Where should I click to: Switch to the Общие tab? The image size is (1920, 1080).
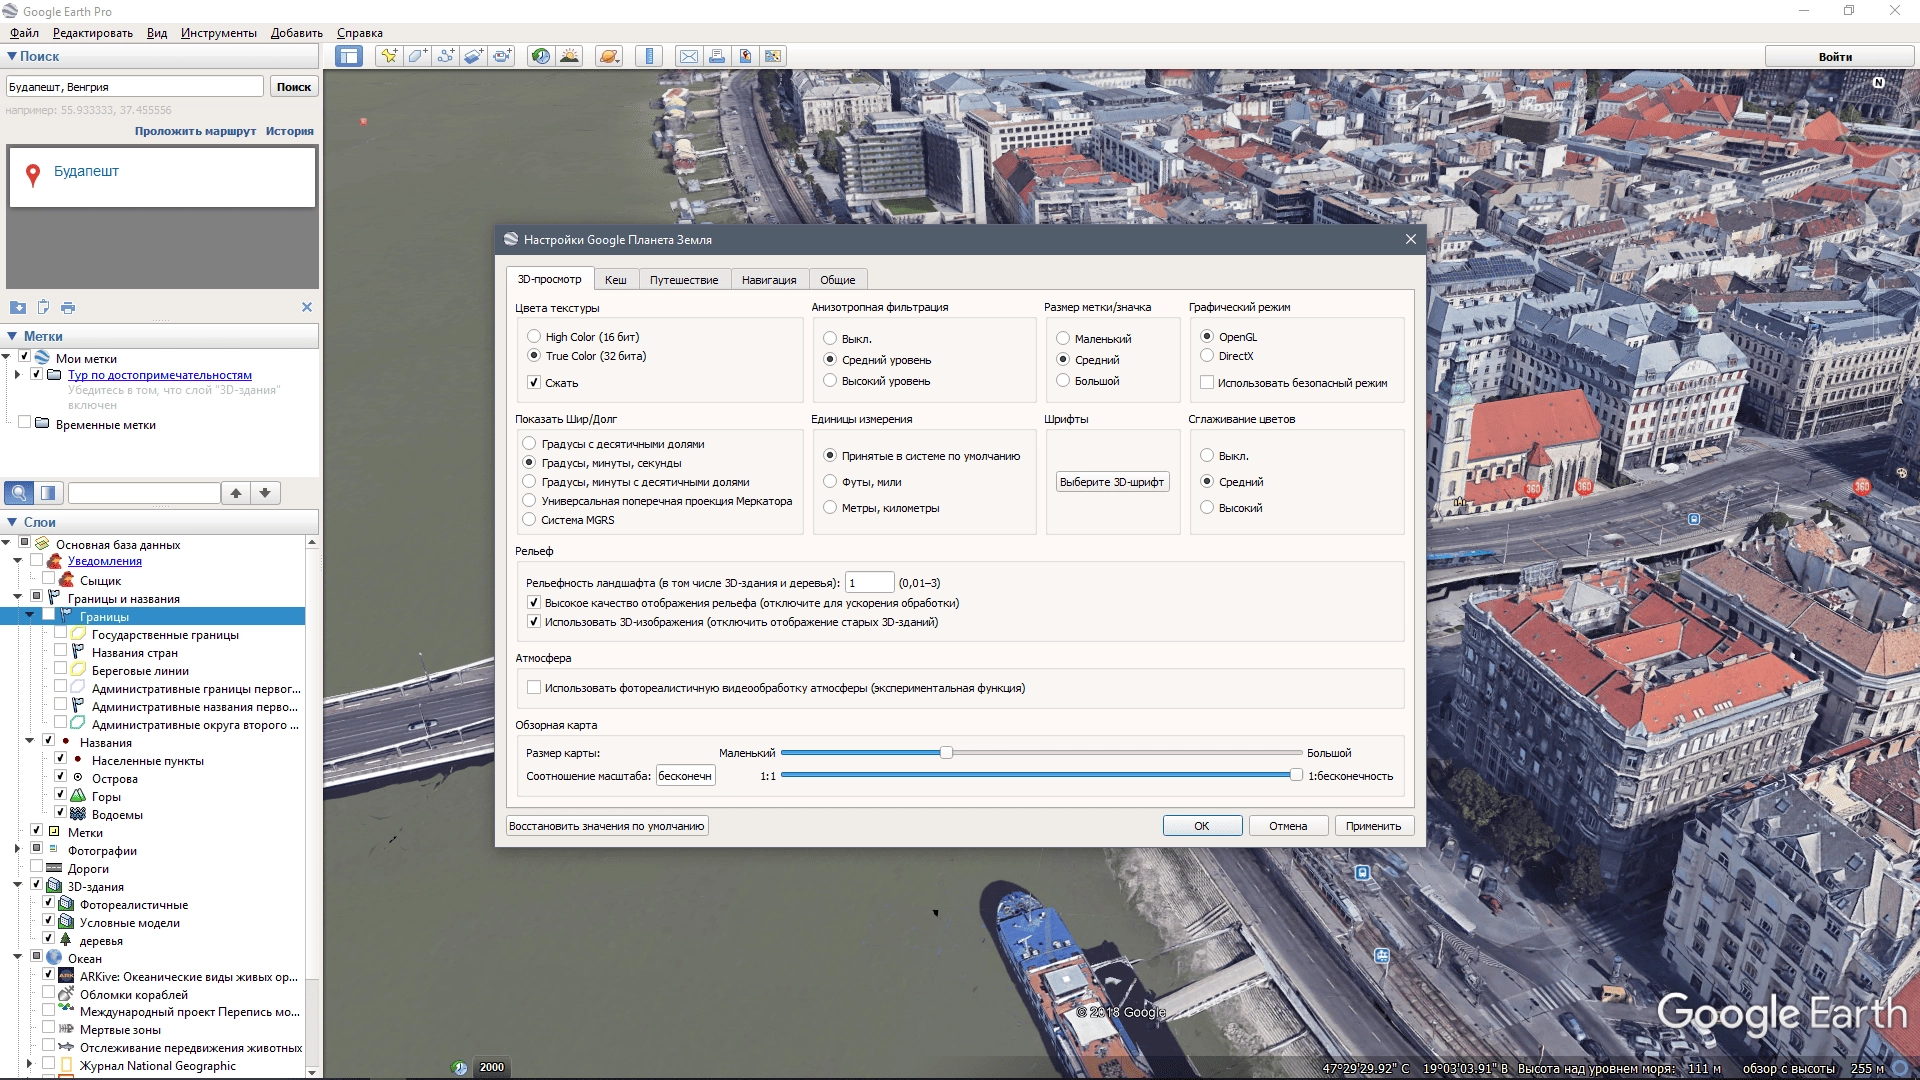point(838,280)
